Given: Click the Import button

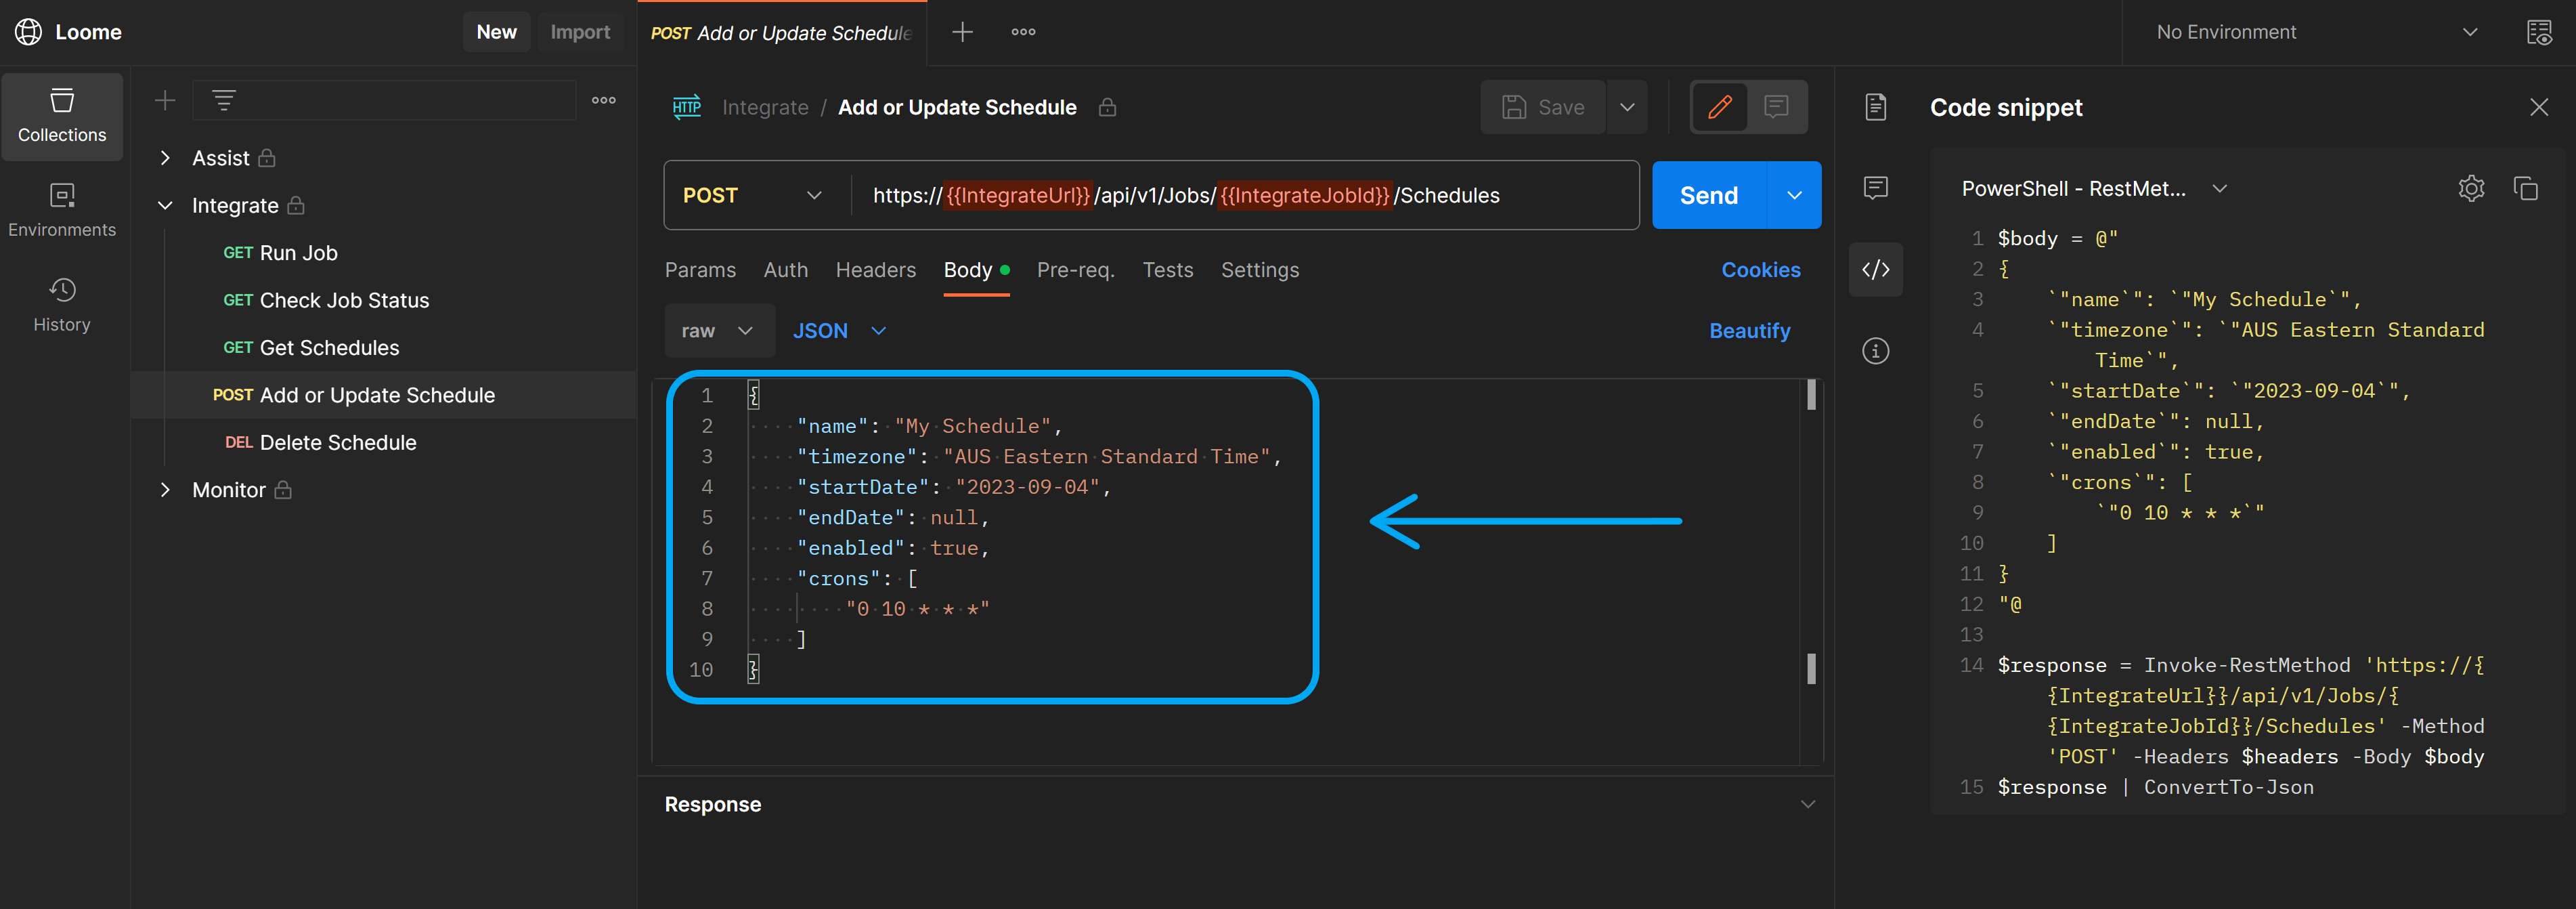Looking at the screenshot, I should pyautogui.click(x=580, y=32).
